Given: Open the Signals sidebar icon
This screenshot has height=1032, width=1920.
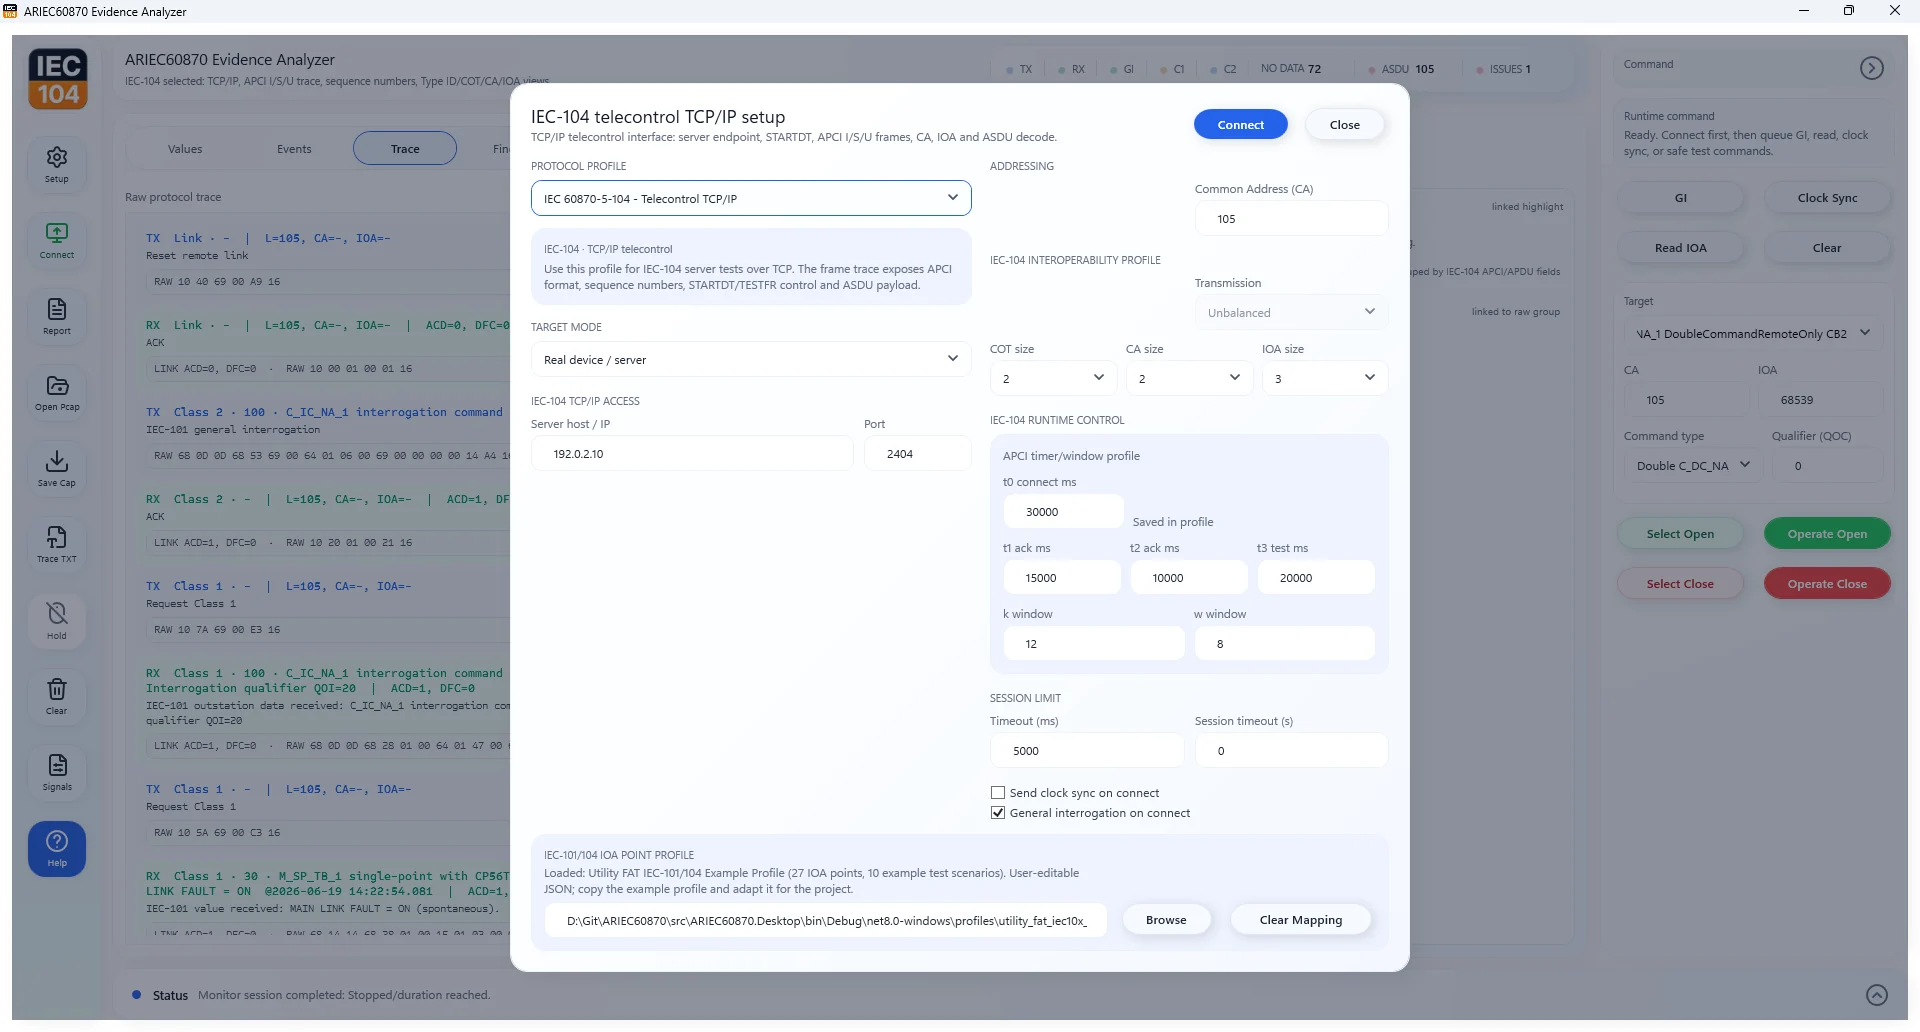Looking at the screenshot, I should [57, 773].
